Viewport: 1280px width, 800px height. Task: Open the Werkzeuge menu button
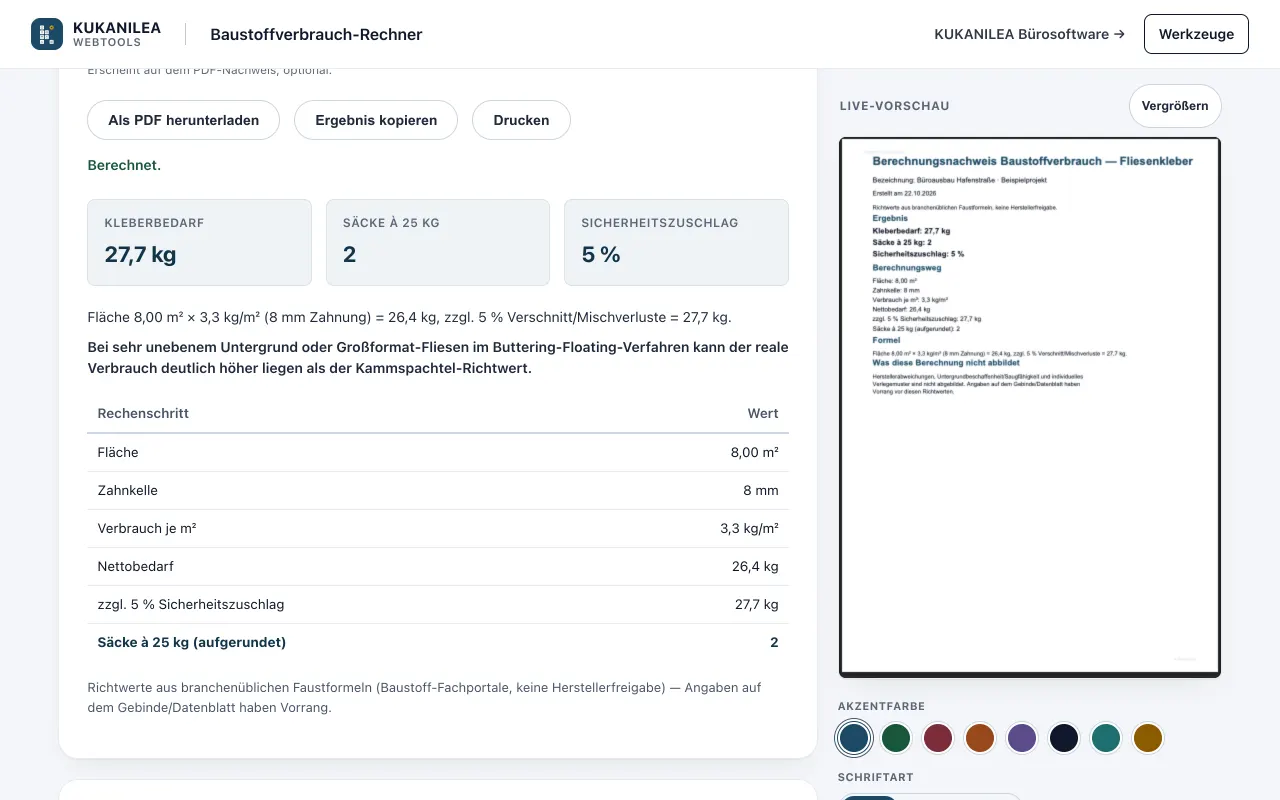(1196, 34)
